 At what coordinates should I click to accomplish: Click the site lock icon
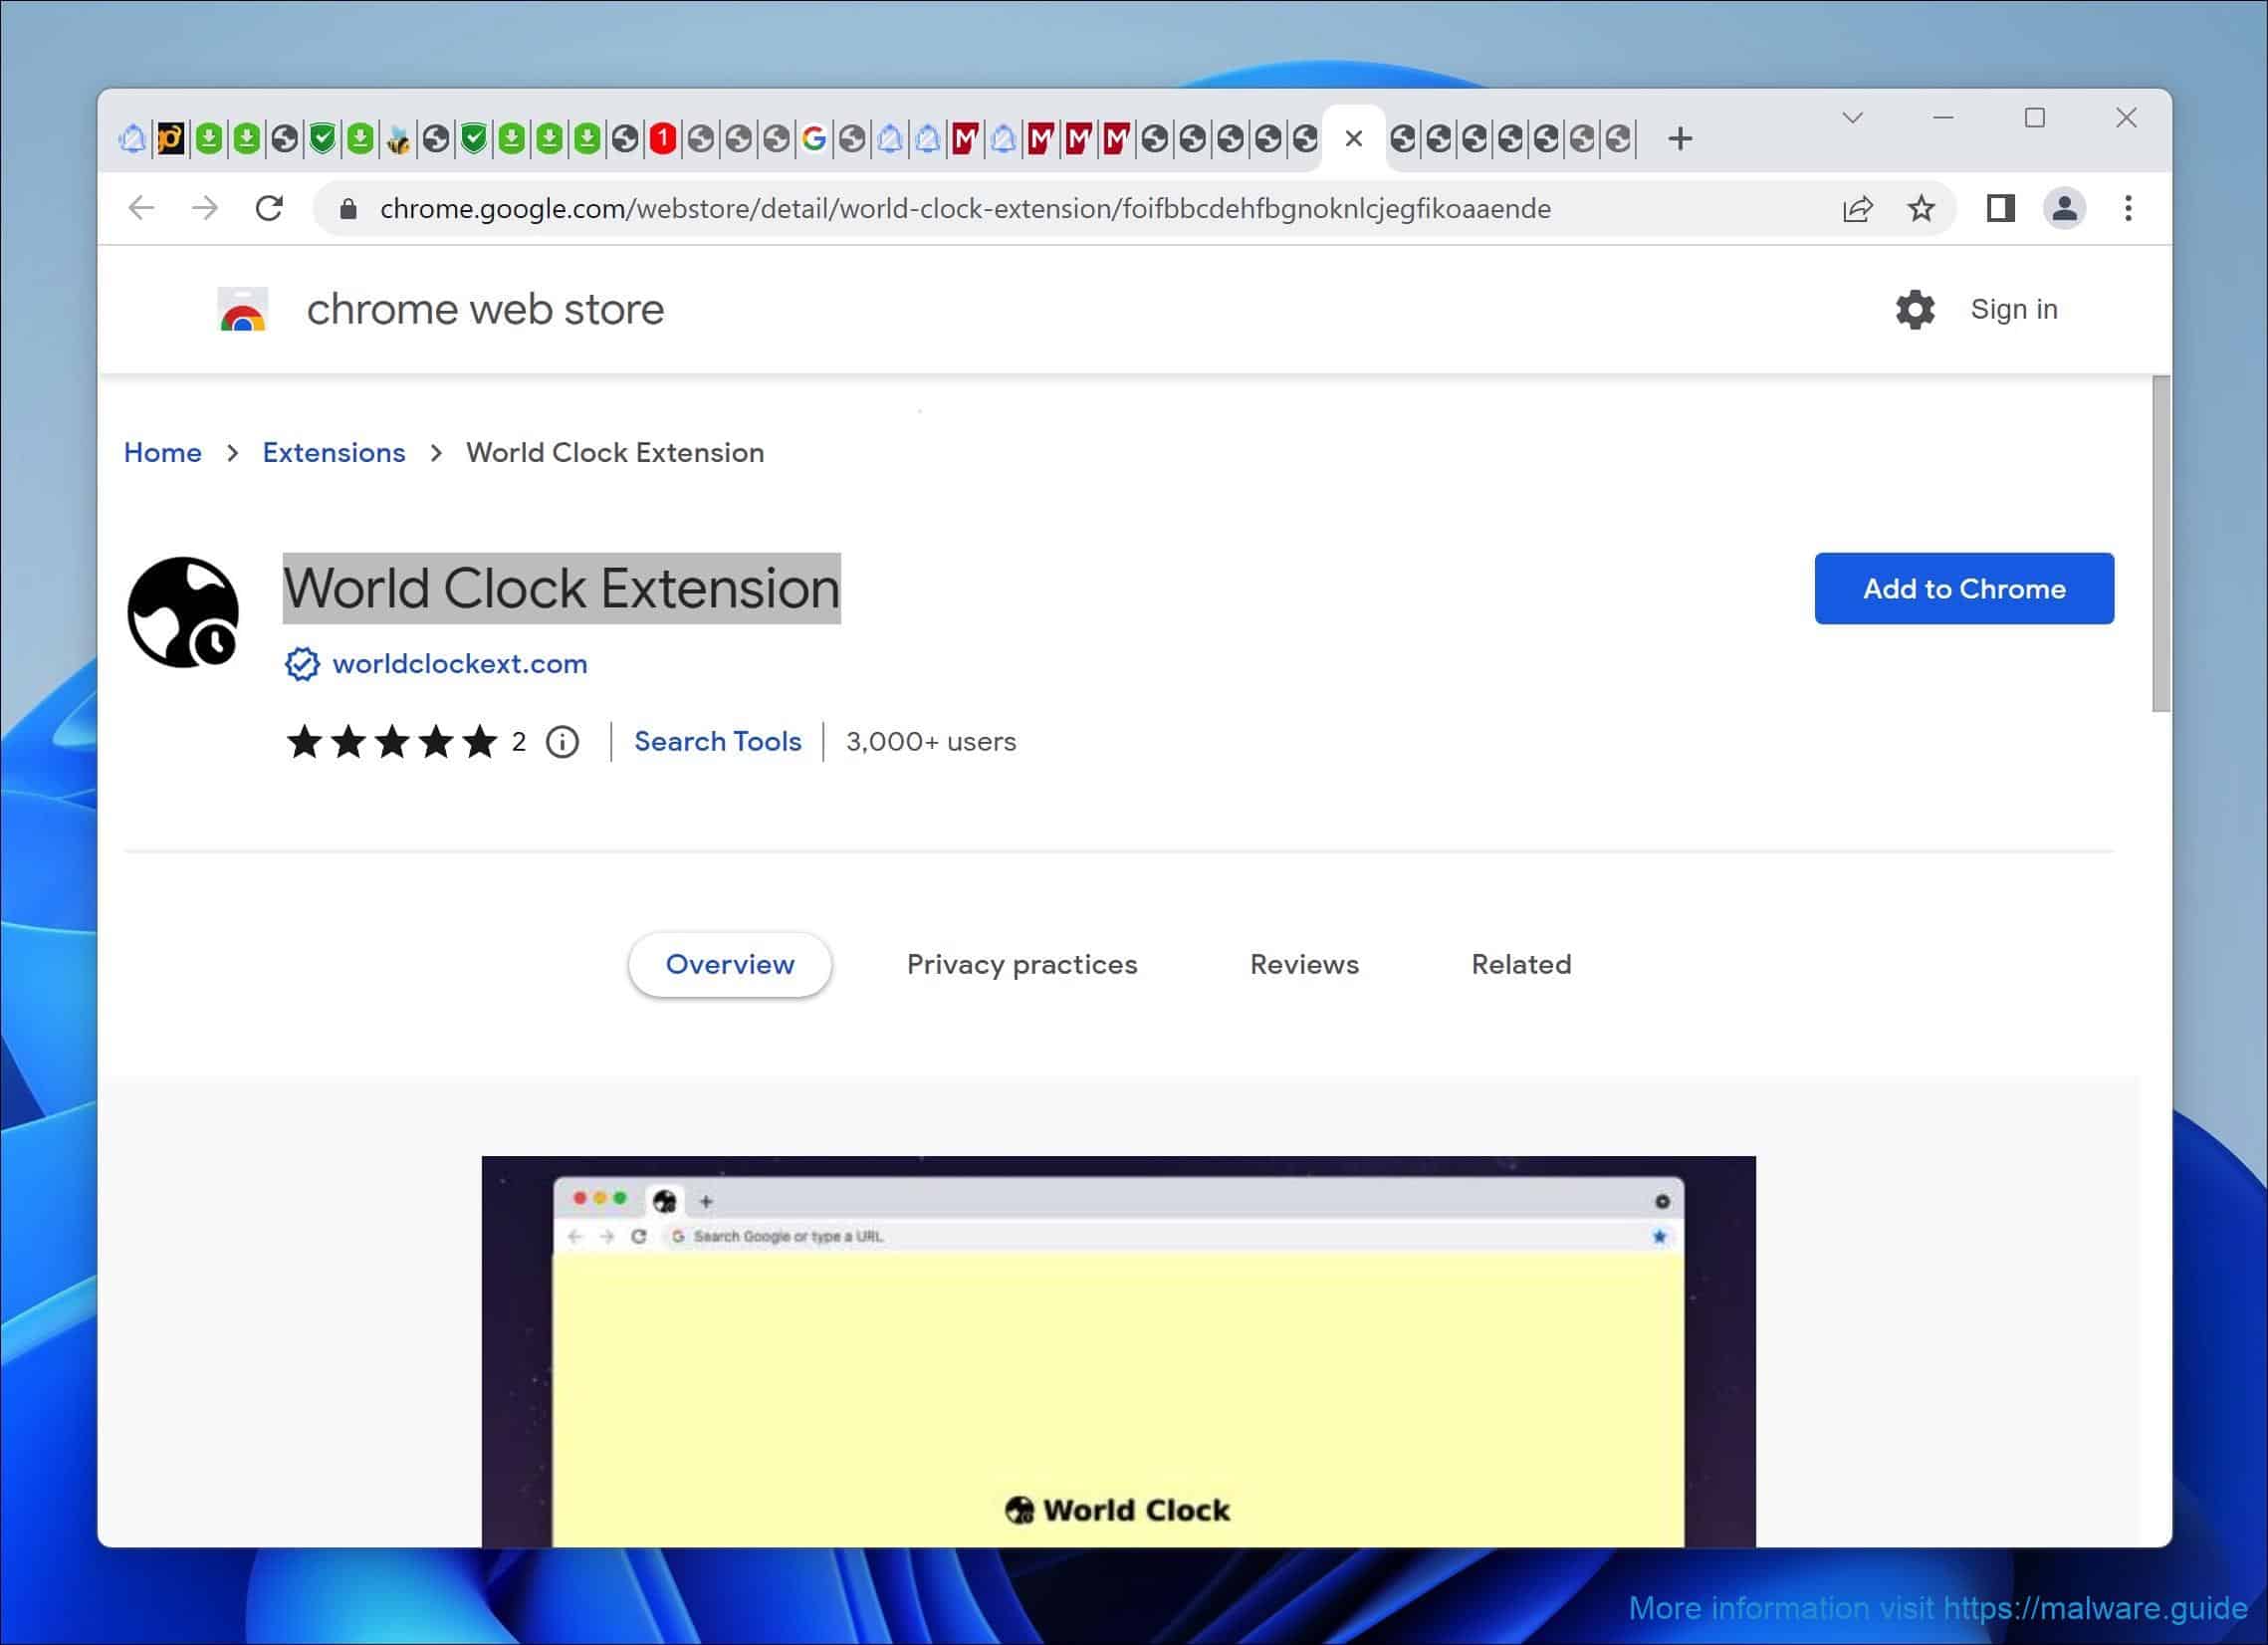[x=348, y=208]
